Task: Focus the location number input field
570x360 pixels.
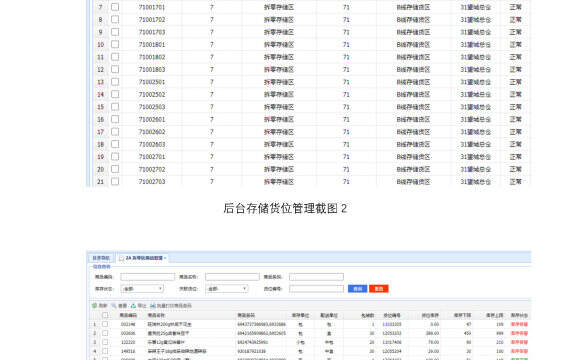Action: click(316, 289)
